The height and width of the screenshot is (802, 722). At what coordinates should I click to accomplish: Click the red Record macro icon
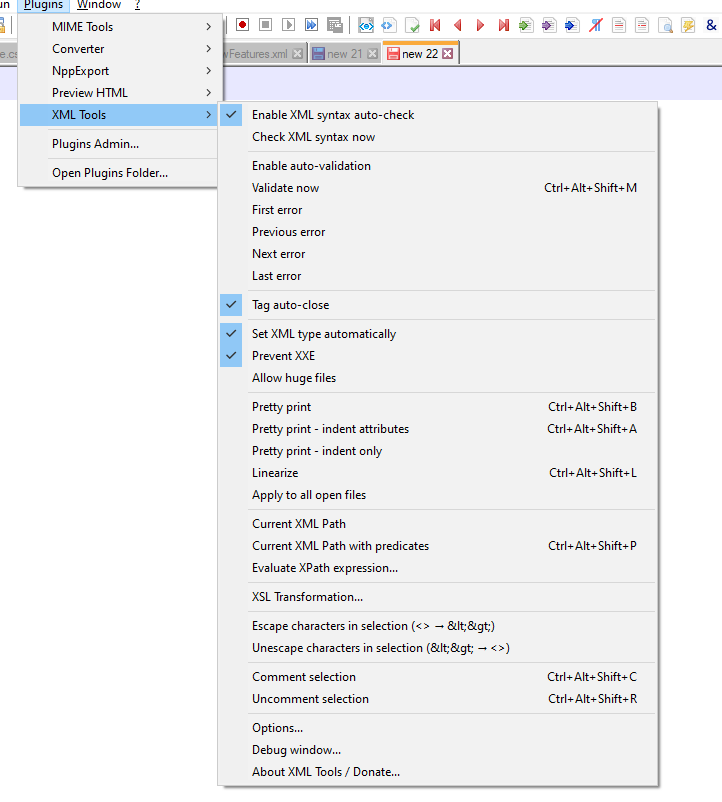pyautogui.click(x=242, y=25)
